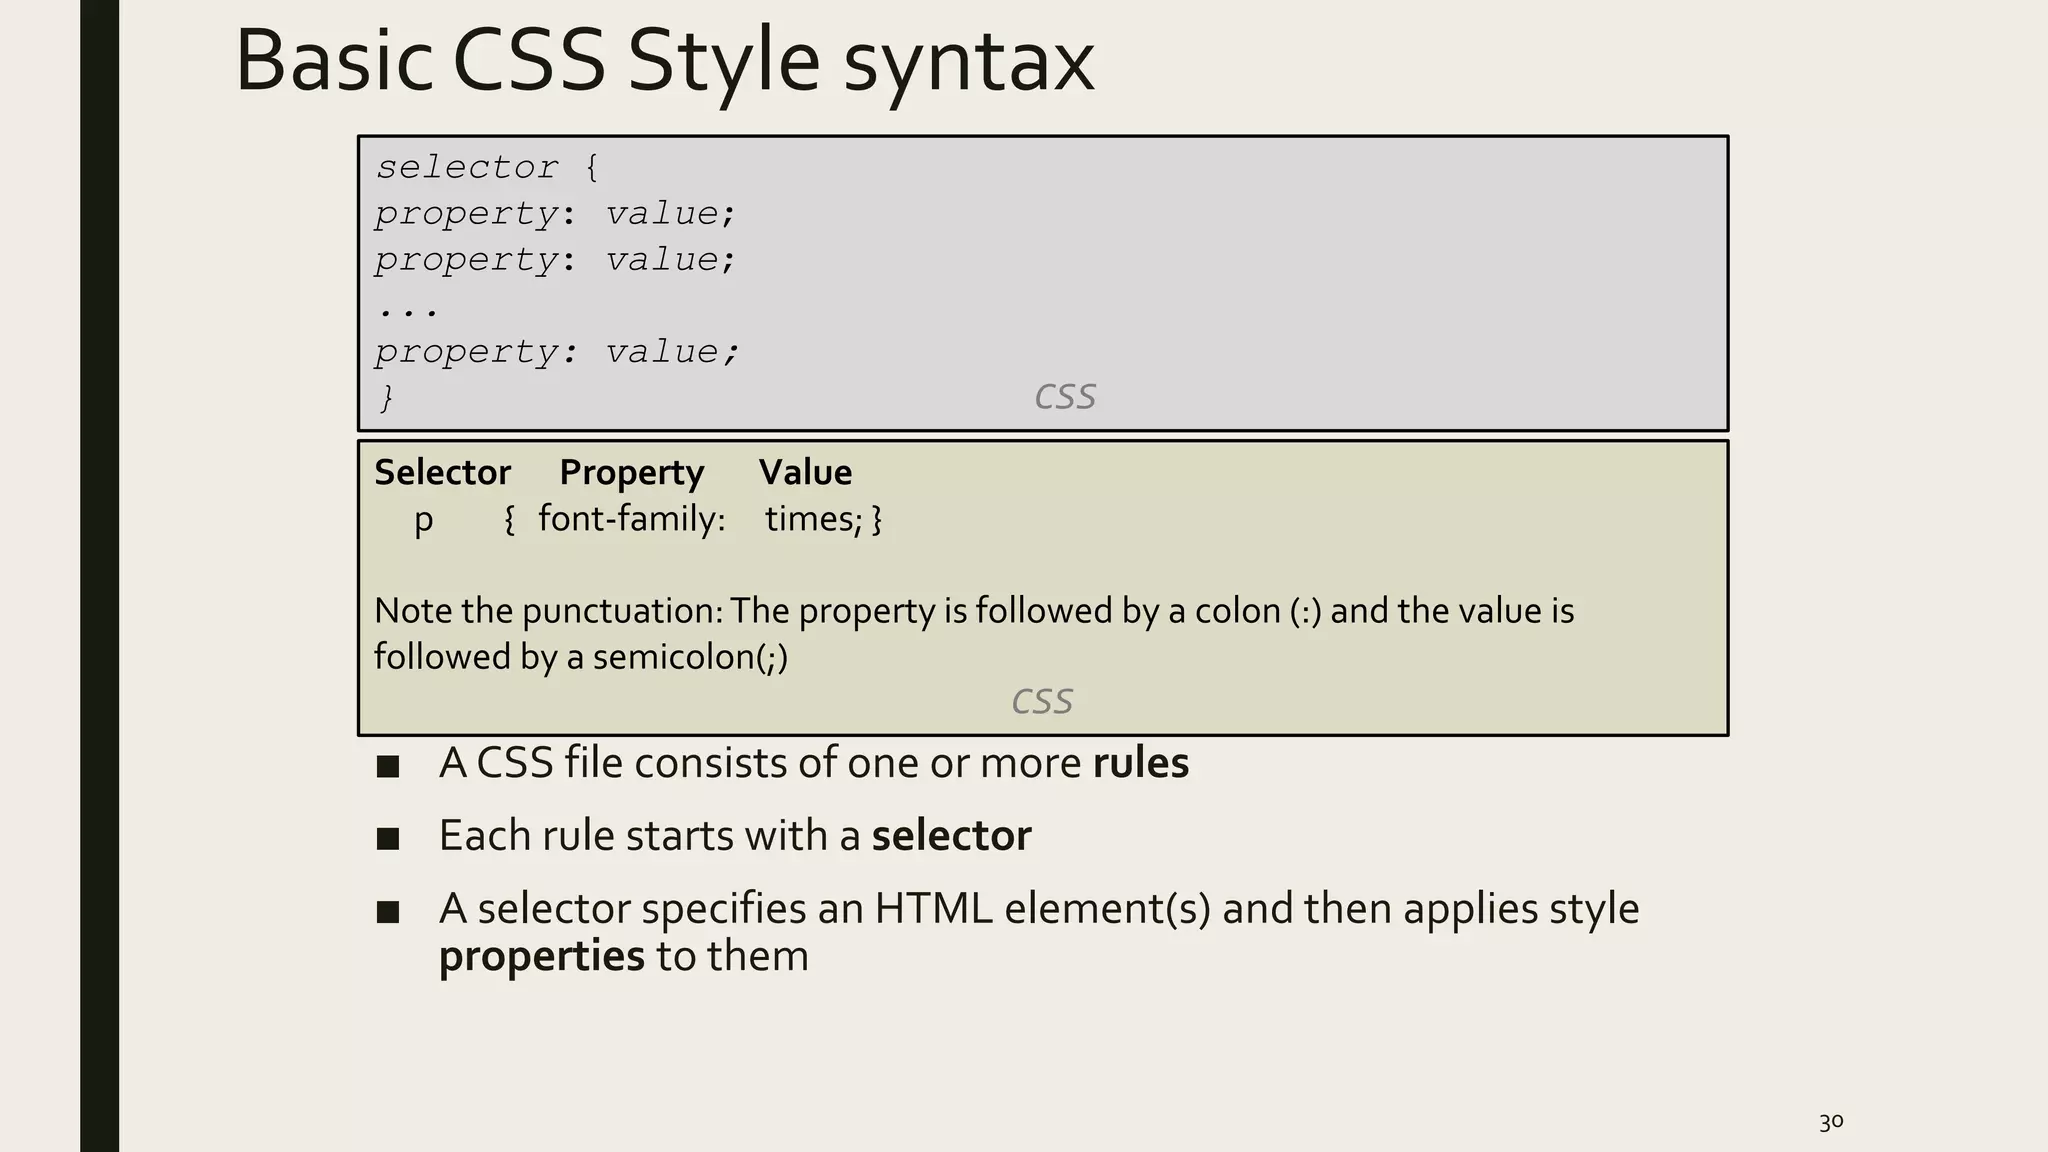The height and width of the screenshot is (1152, 2048).
Task: Click the p selector example
Action: 424,519
